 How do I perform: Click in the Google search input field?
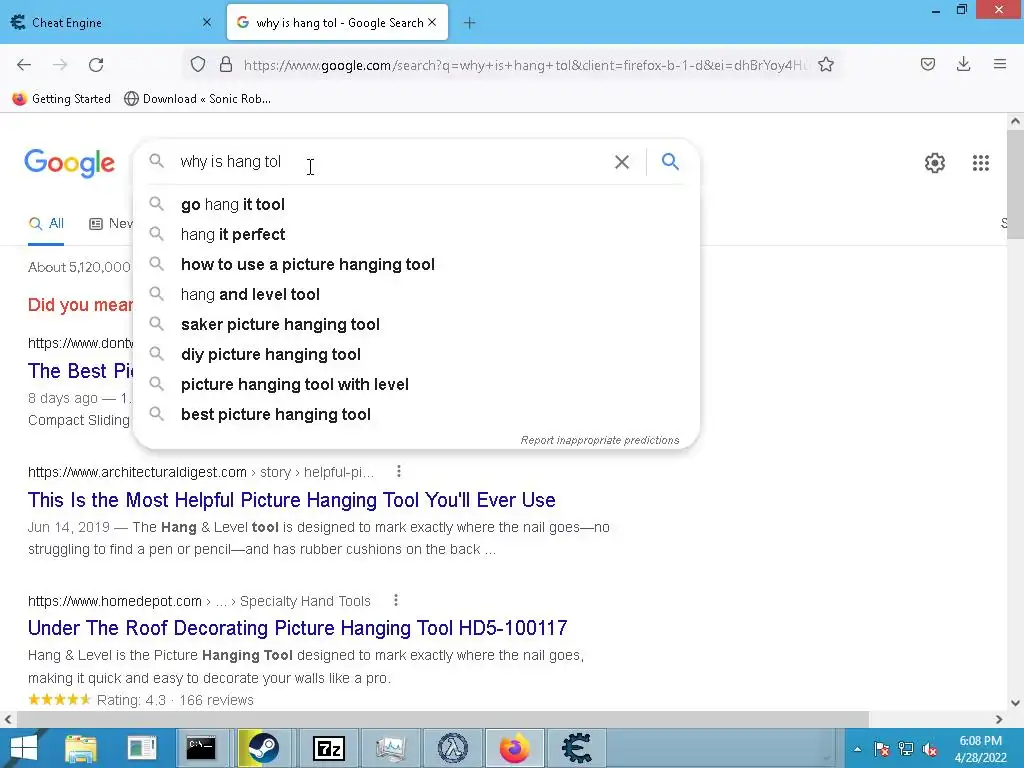tap(392, 162)
